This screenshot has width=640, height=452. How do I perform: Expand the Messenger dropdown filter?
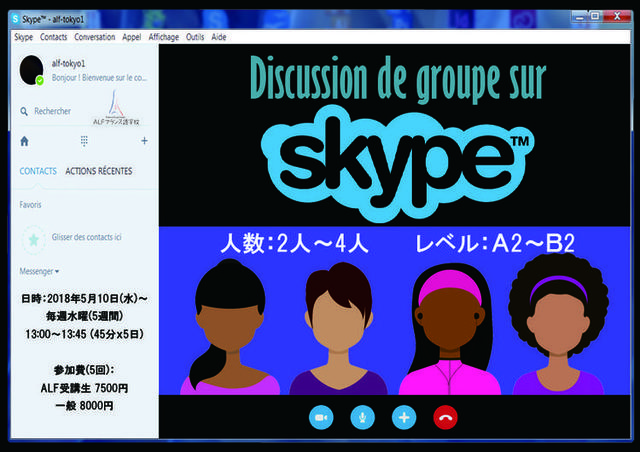39,272
